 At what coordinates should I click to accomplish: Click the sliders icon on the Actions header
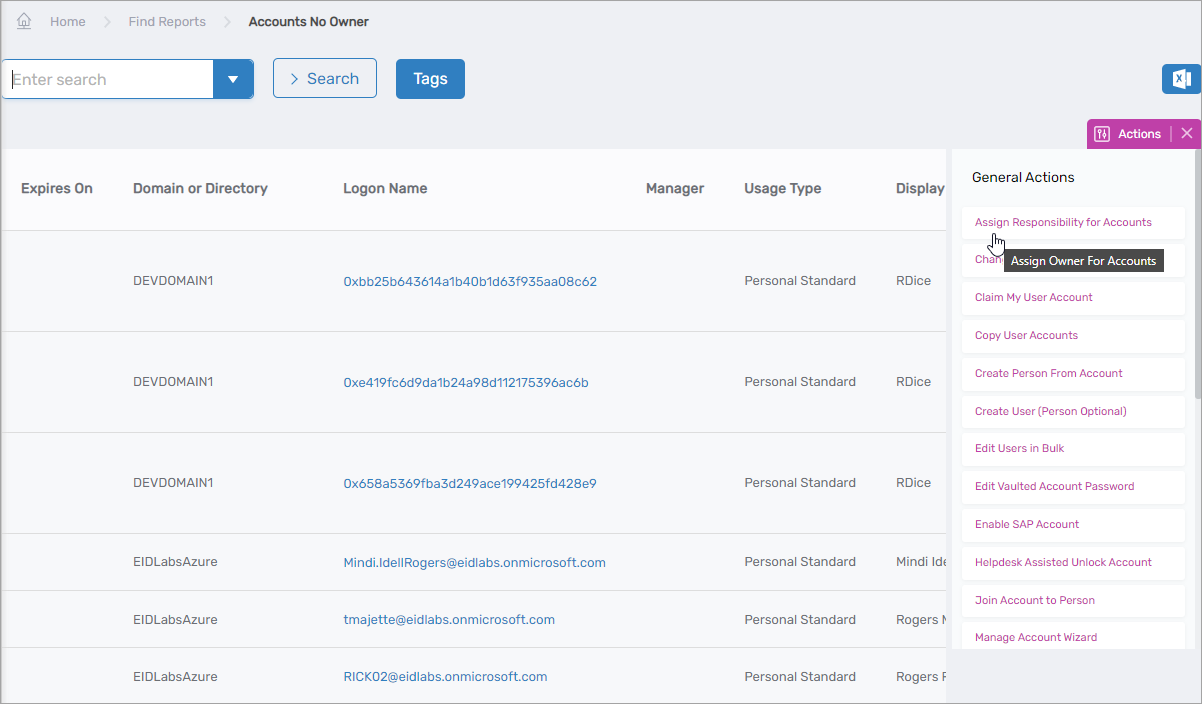(1102, 133)
